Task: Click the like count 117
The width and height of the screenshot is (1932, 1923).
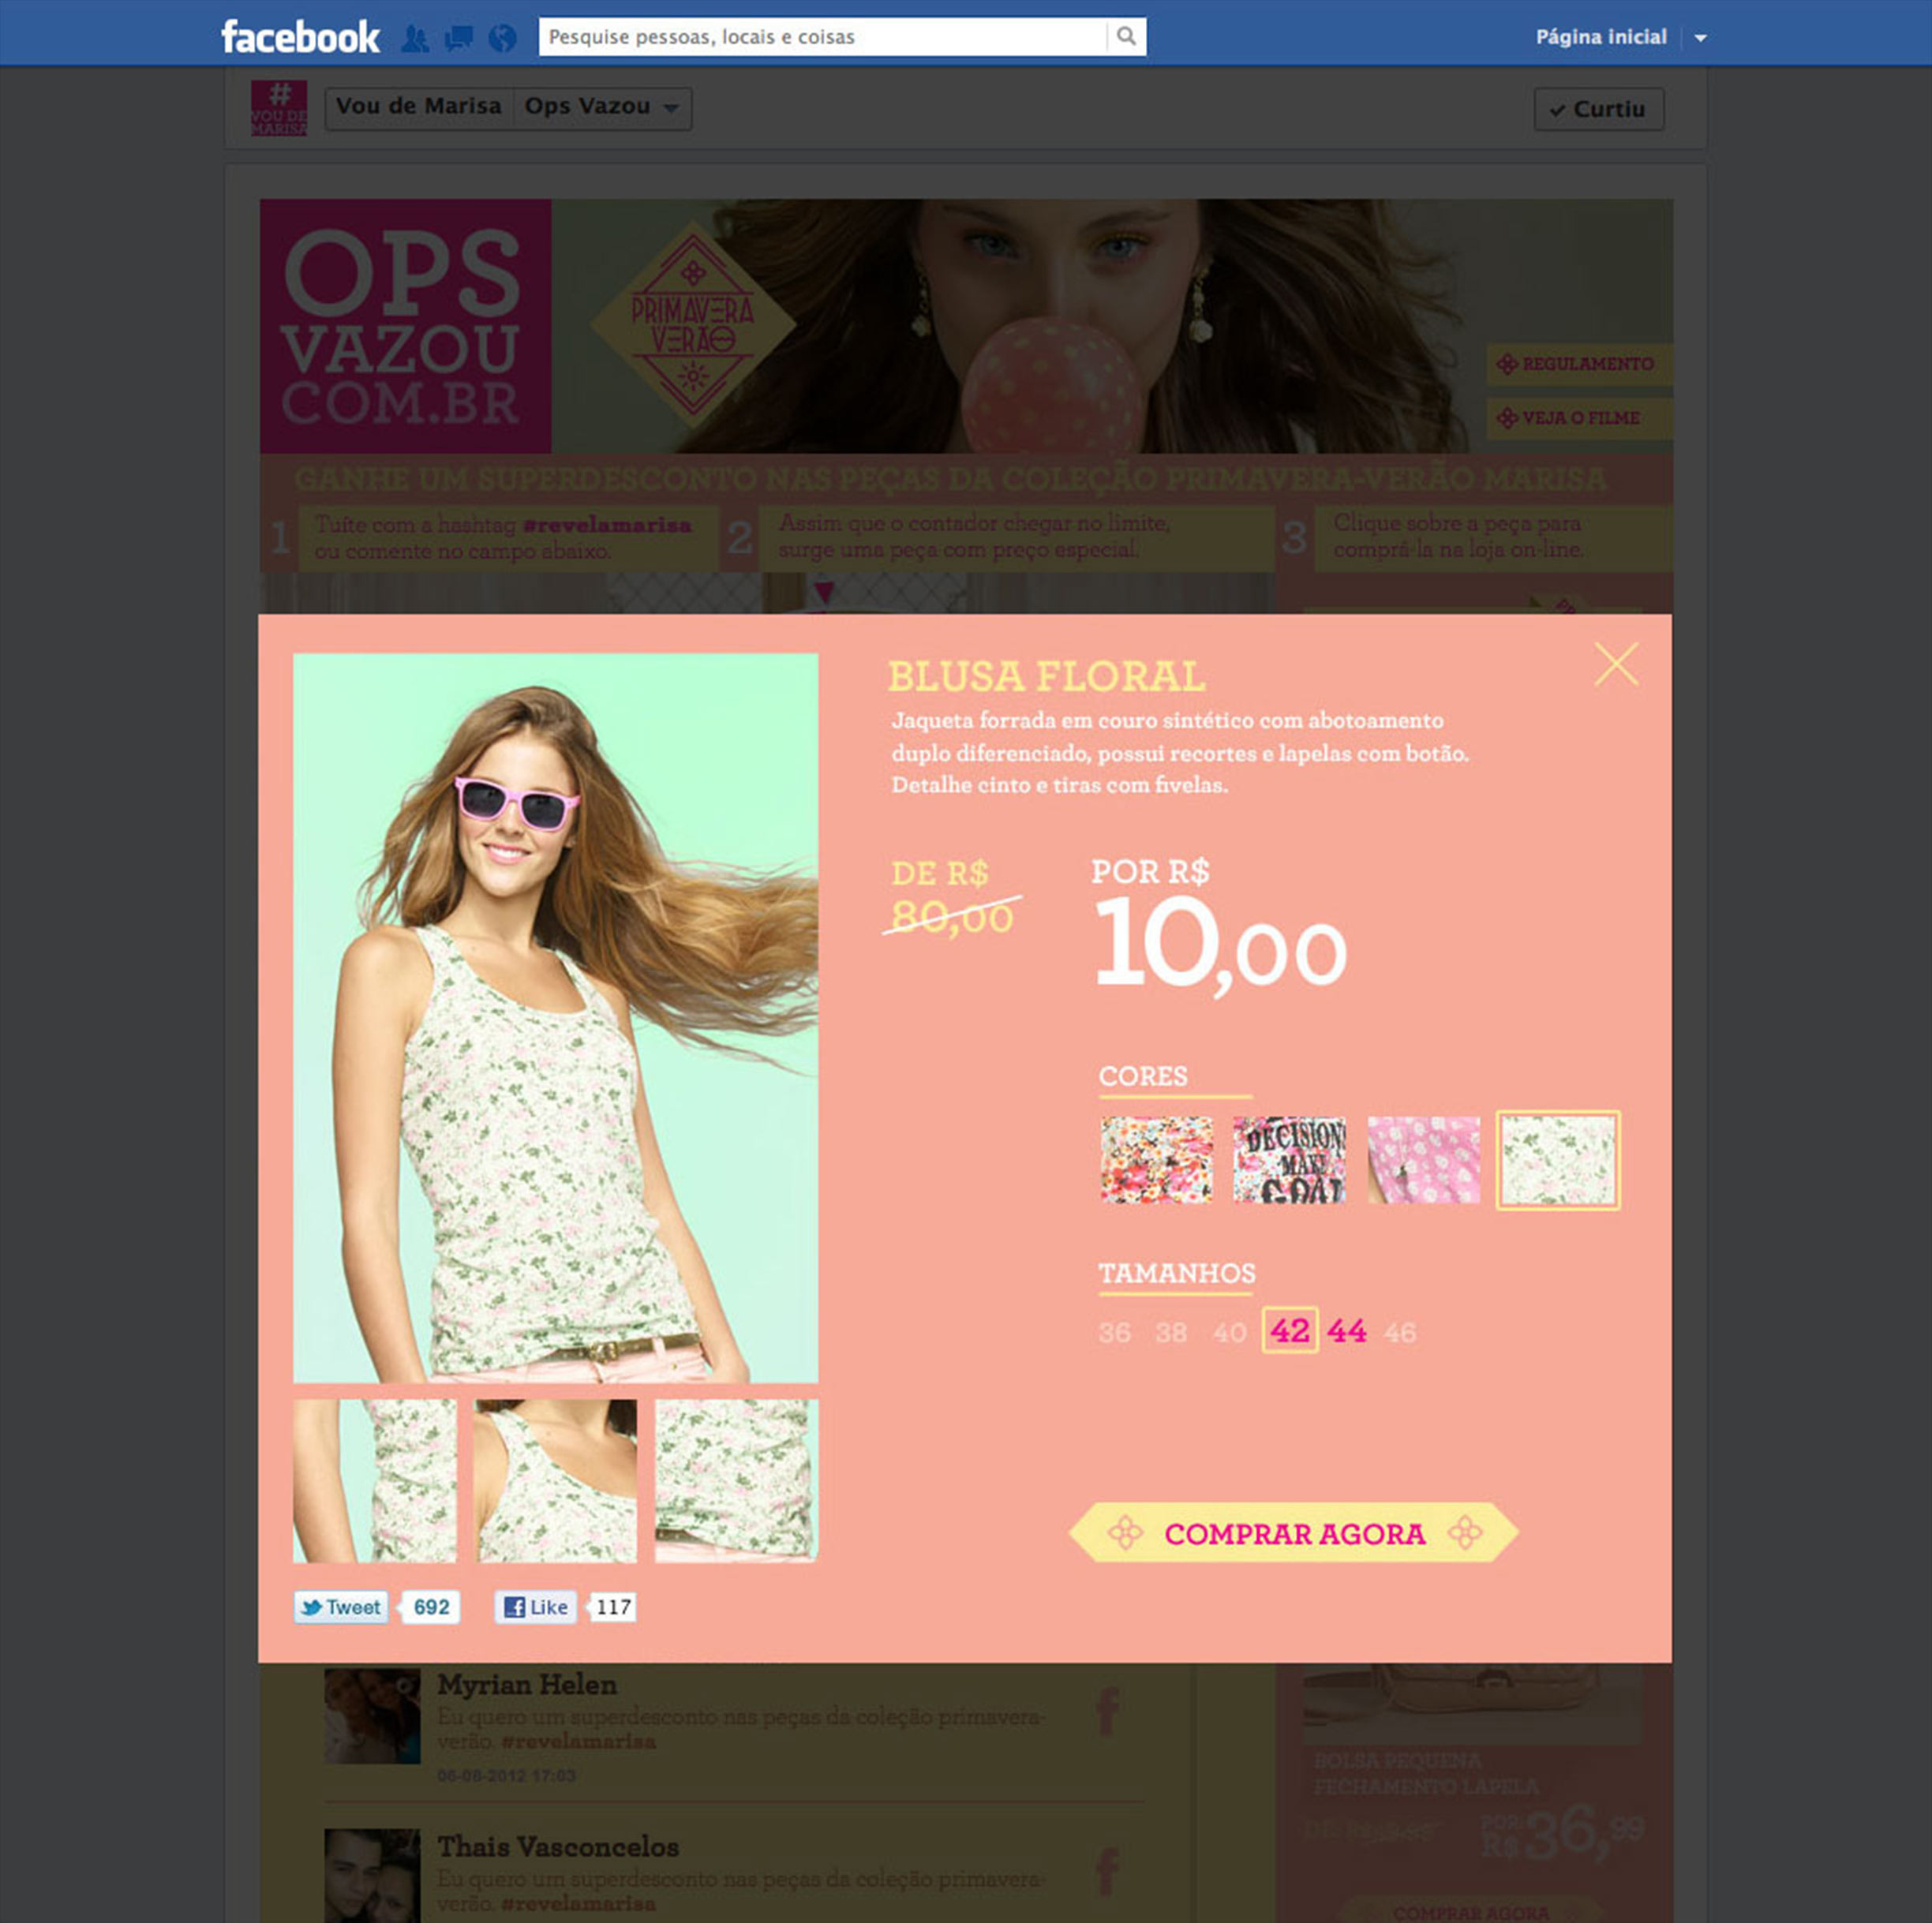Action: (x=613, y=1607)
